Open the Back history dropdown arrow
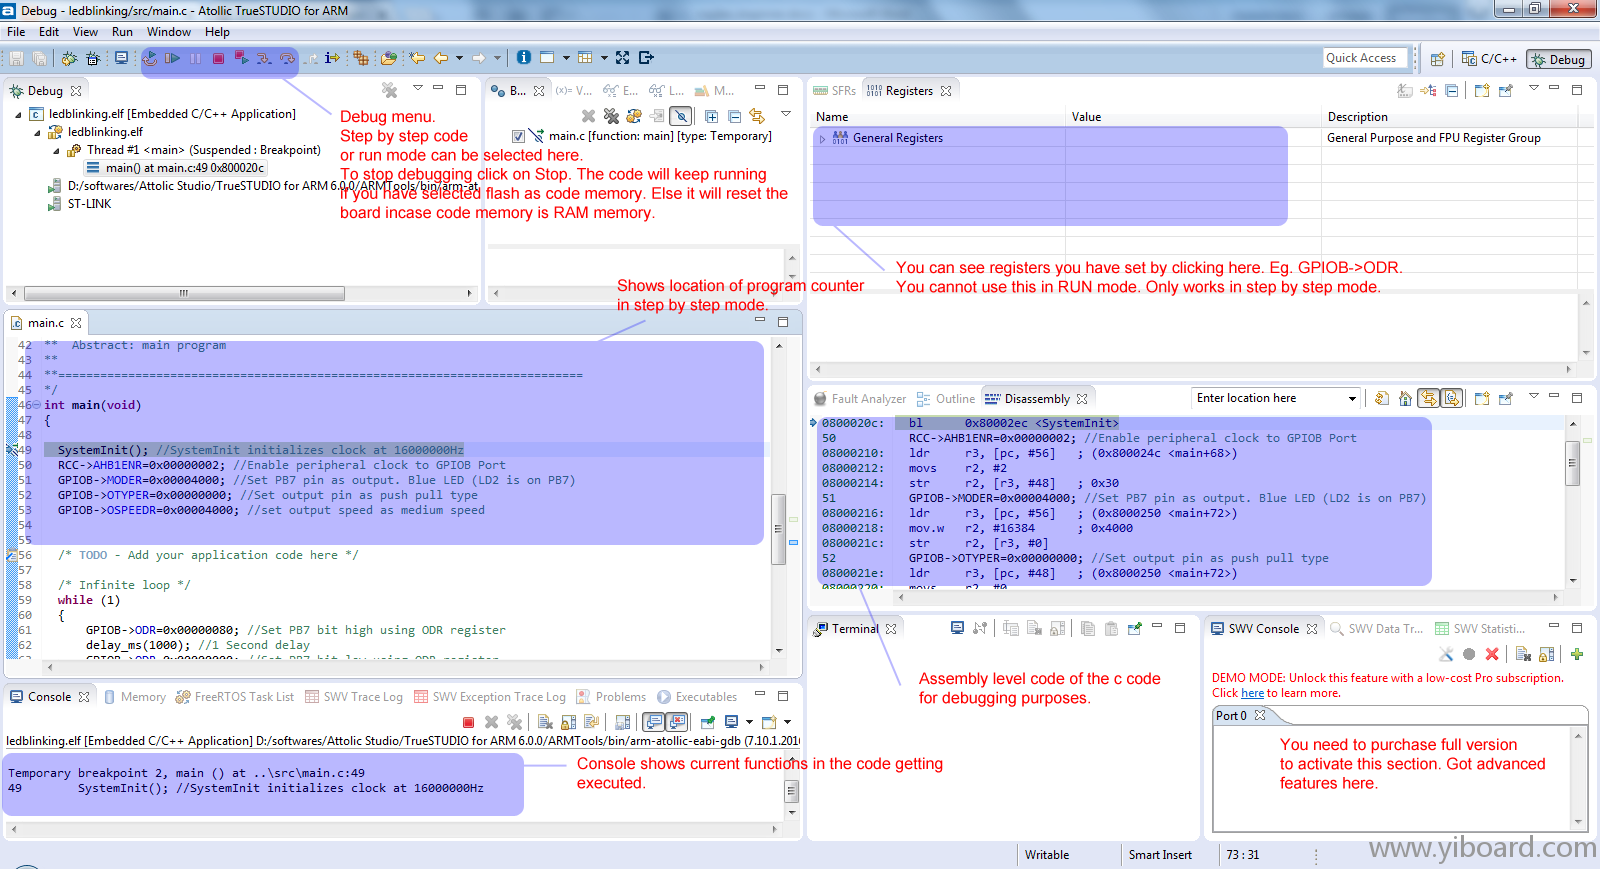This screenshot has height=869, width=1600. click(x=459, y=58)
